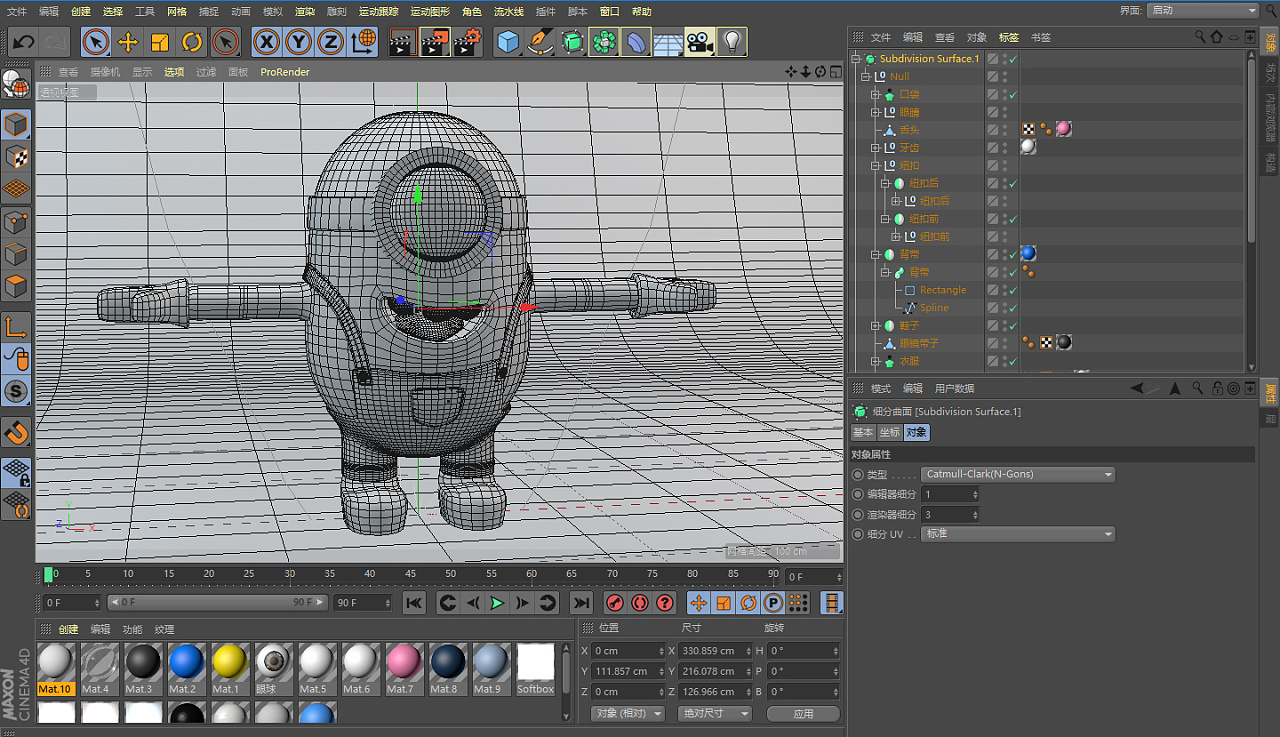Select the Move tool in top toolbar
This screenshot has height=737, width=1280.
tap(128, 42)
